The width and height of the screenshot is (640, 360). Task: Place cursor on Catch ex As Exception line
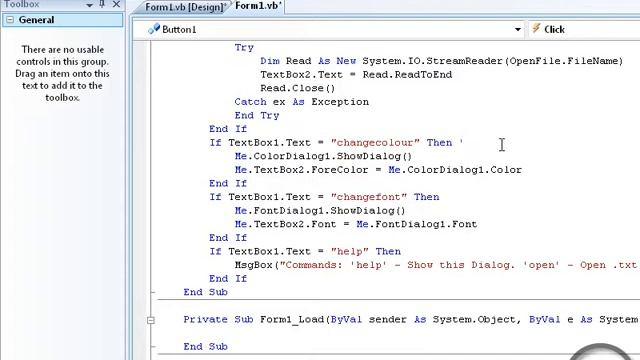click(302, 102)
